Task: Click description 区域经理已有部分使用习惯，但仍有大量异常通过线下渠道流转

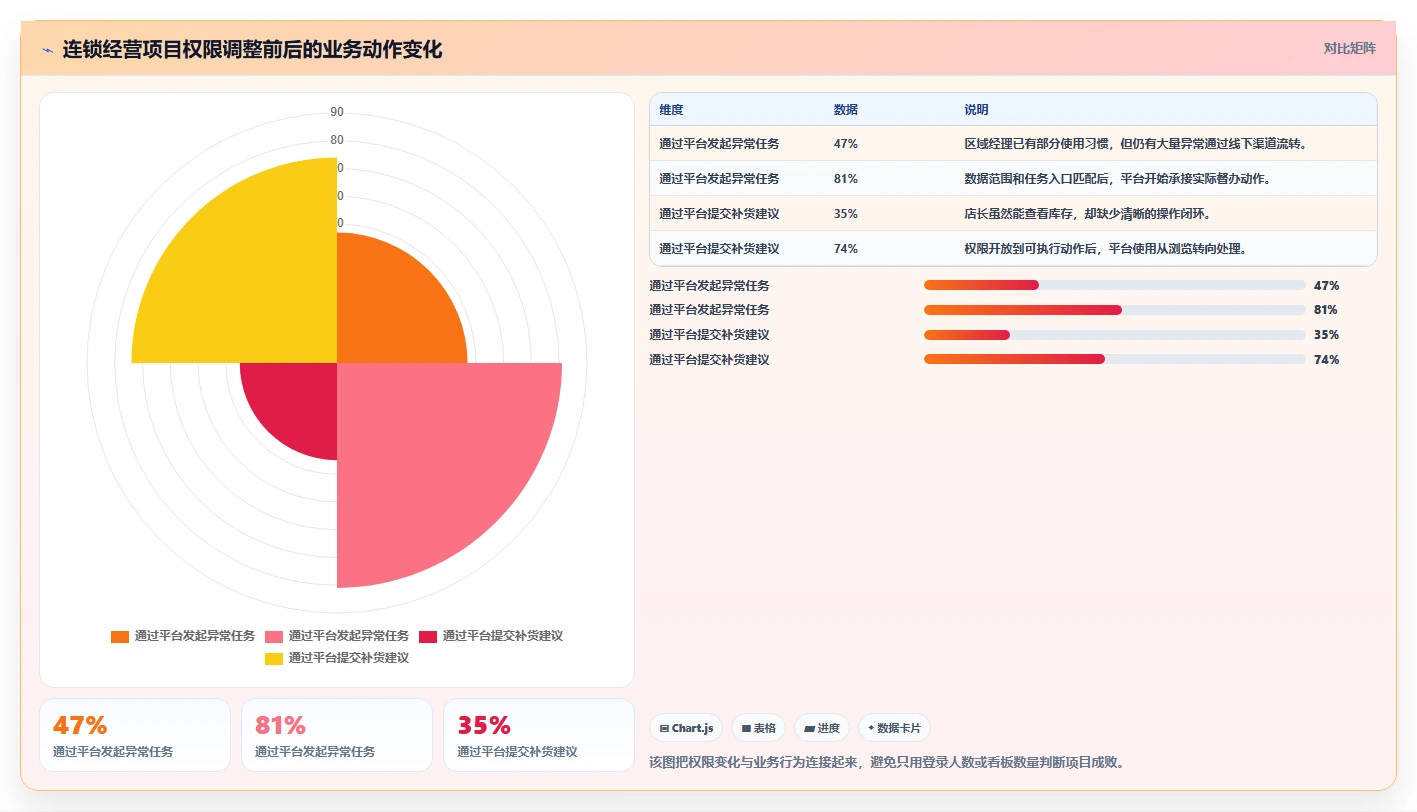Action: click(1136, 144)
